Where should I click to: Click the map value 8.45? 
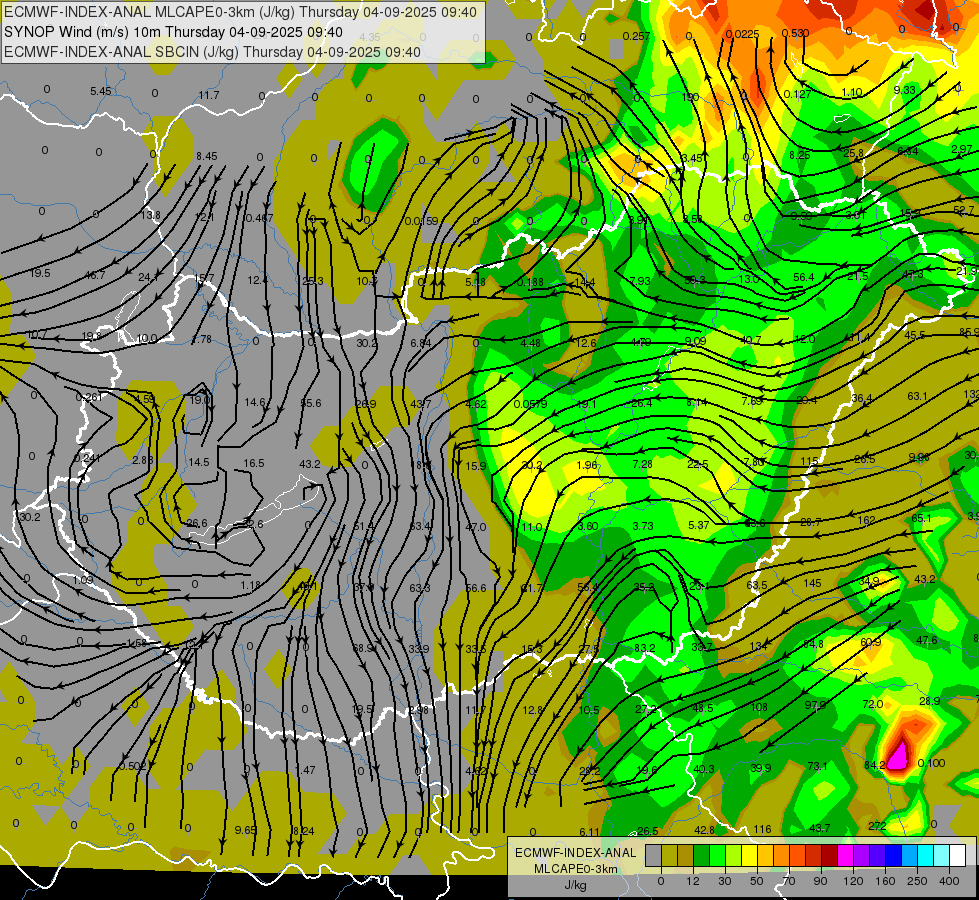(207, 156)
